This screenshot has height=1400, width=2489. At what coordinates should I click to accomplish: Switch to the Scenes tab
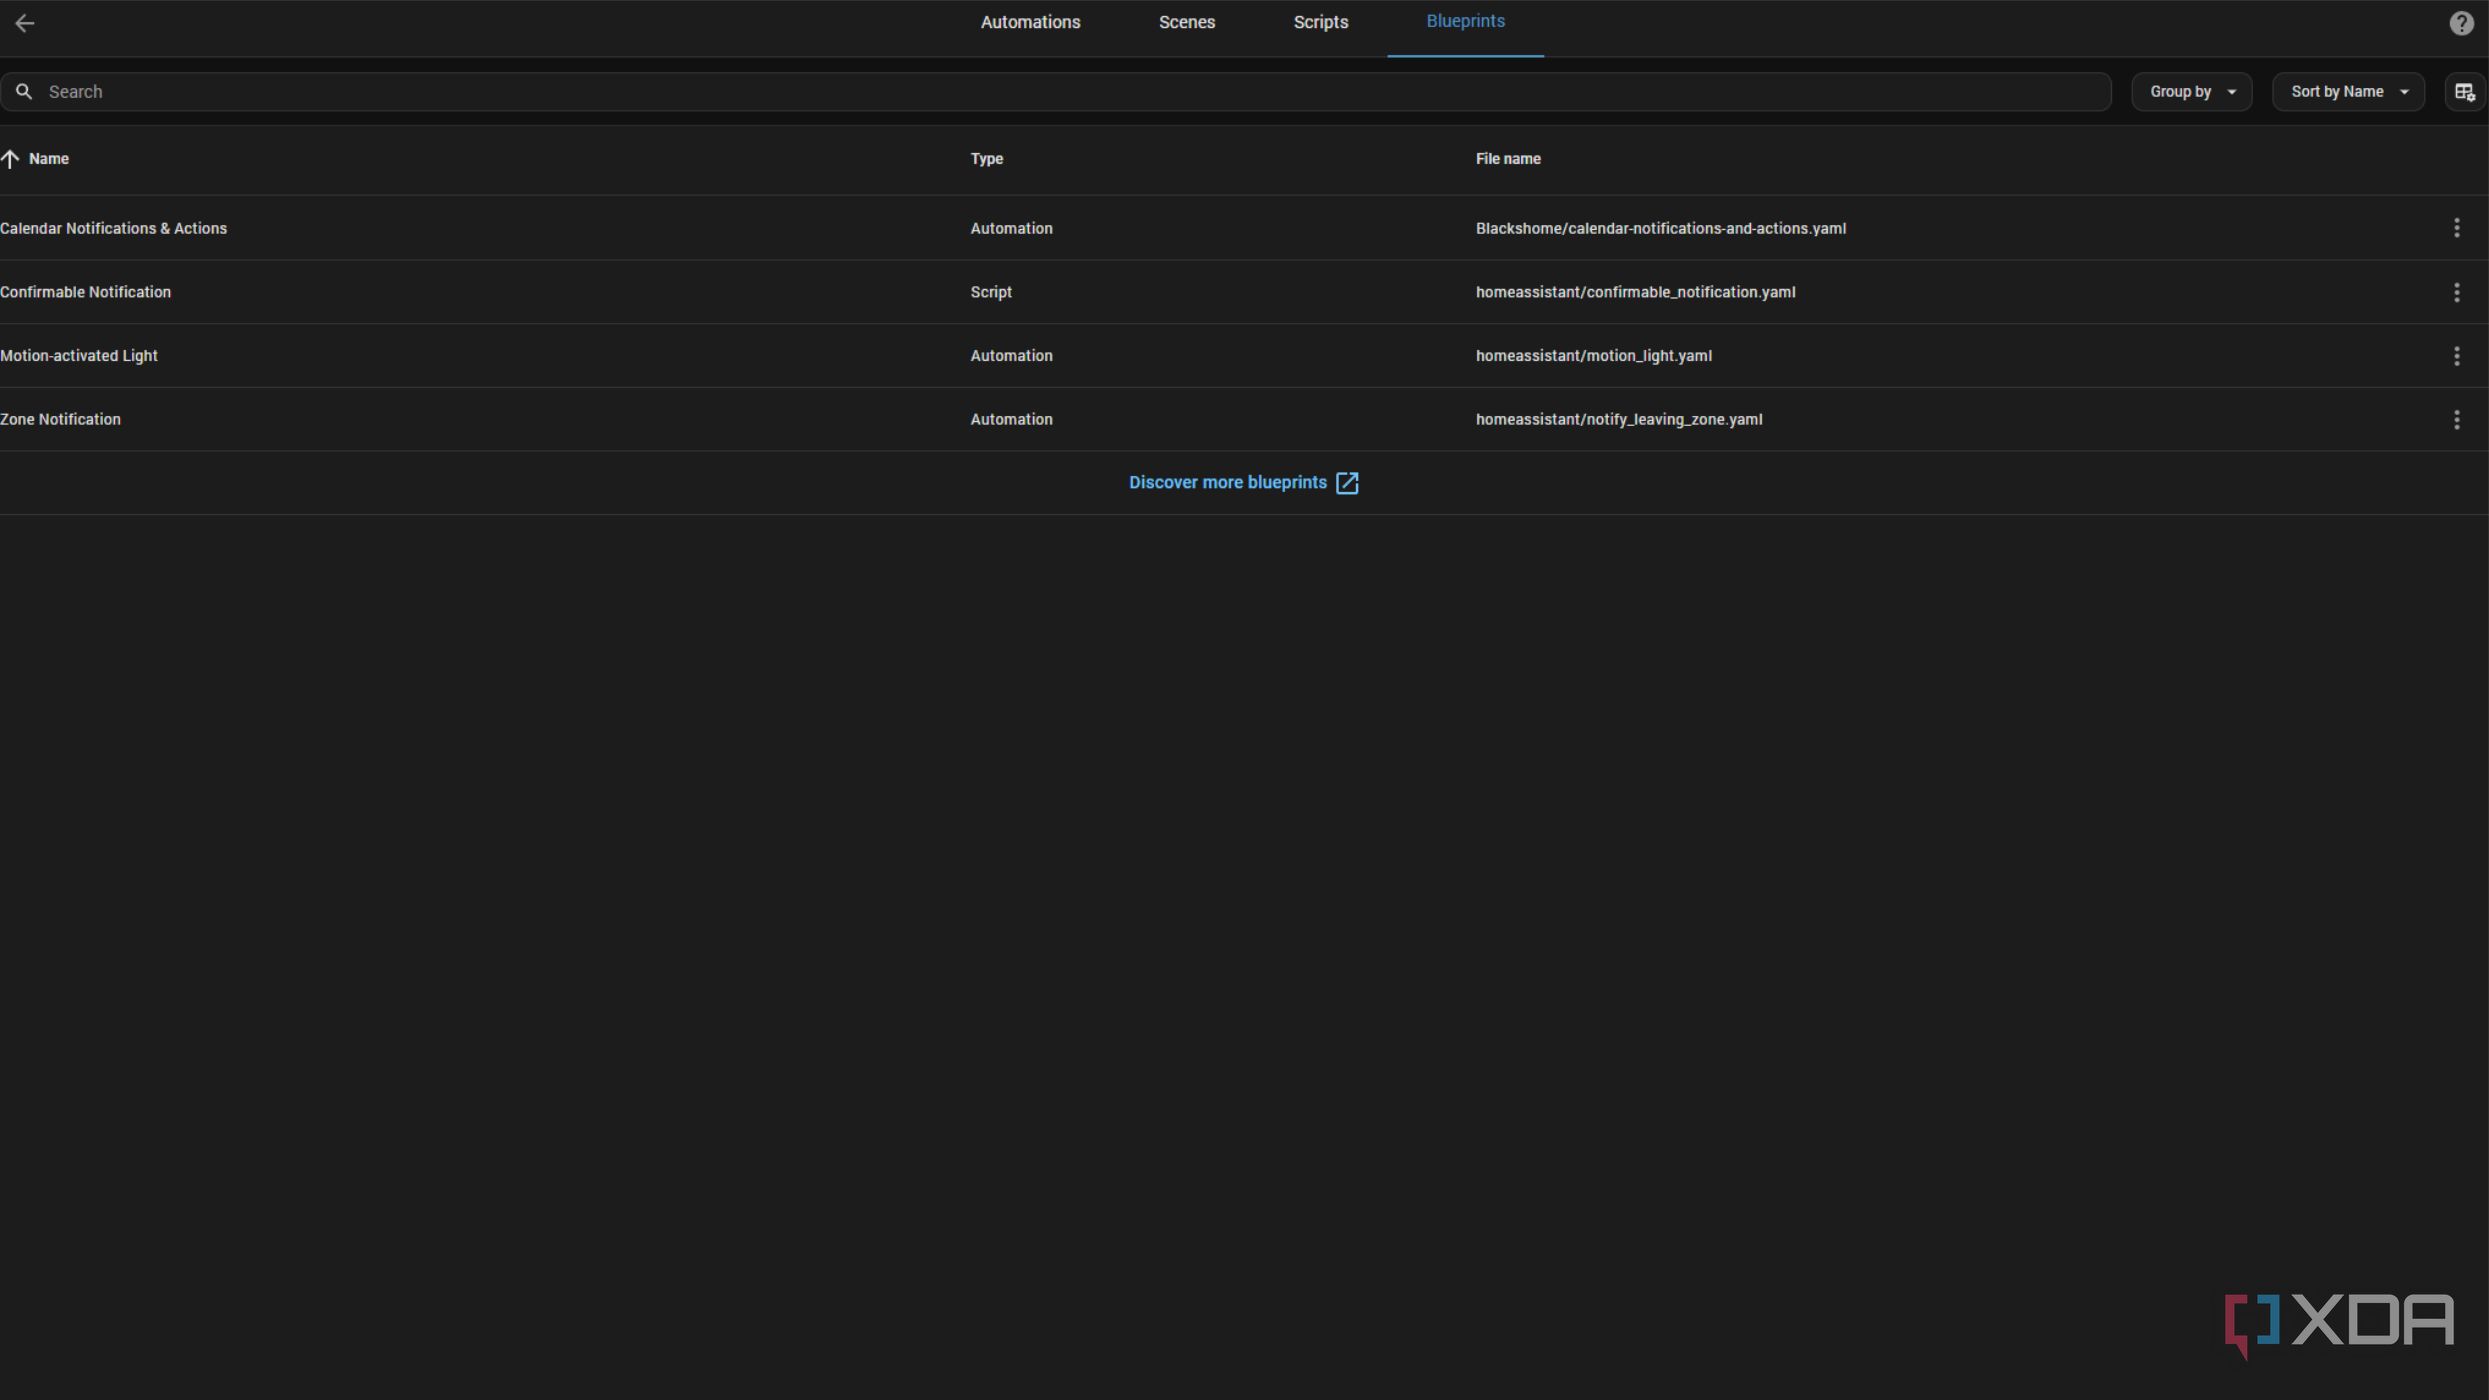pyautogui.click(x=1187, y=22)
